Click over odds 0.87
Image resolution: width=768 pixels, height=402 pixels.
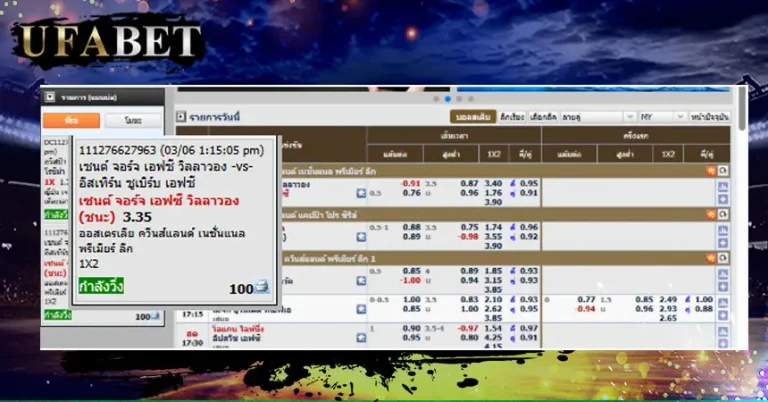pos(469,184)
